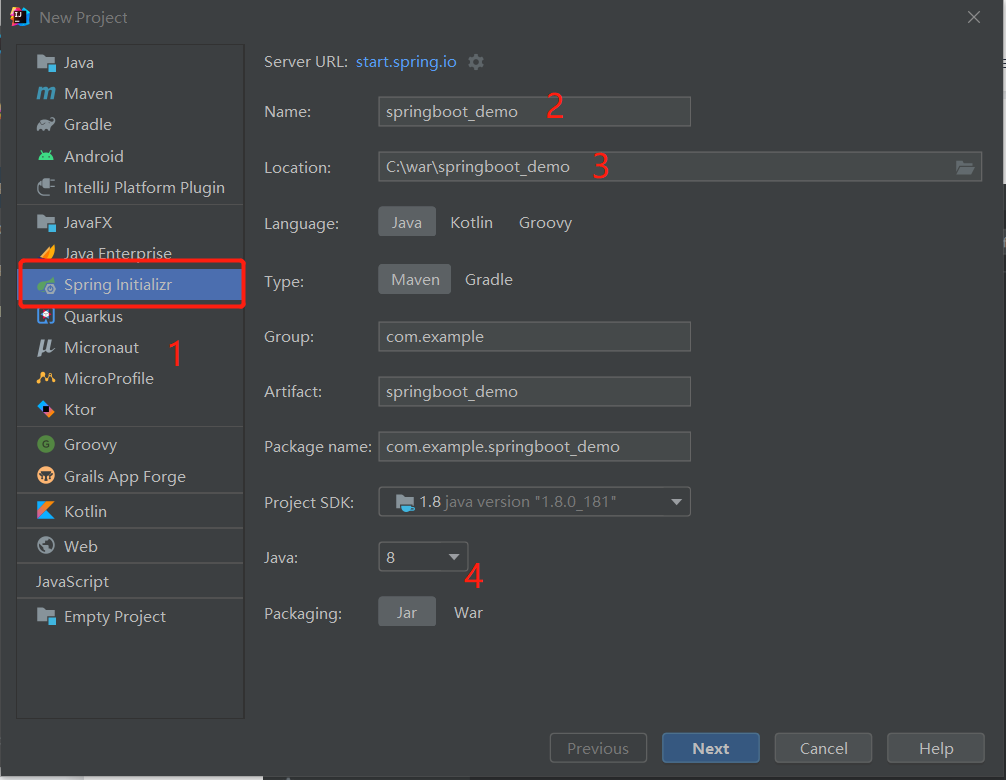The image size is (1006, 780).
Task: Pick the Ktor icon
Action: 46,409
